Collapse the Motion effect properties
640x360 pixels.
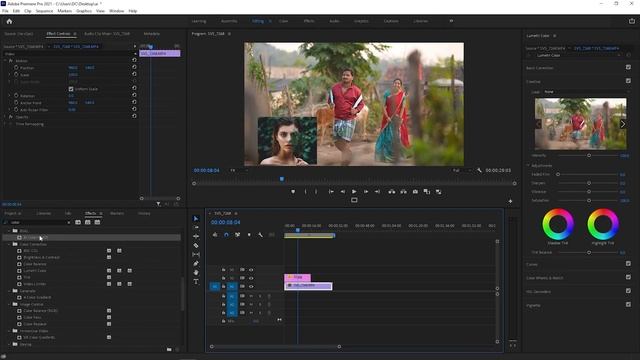[x=5, y=60]
